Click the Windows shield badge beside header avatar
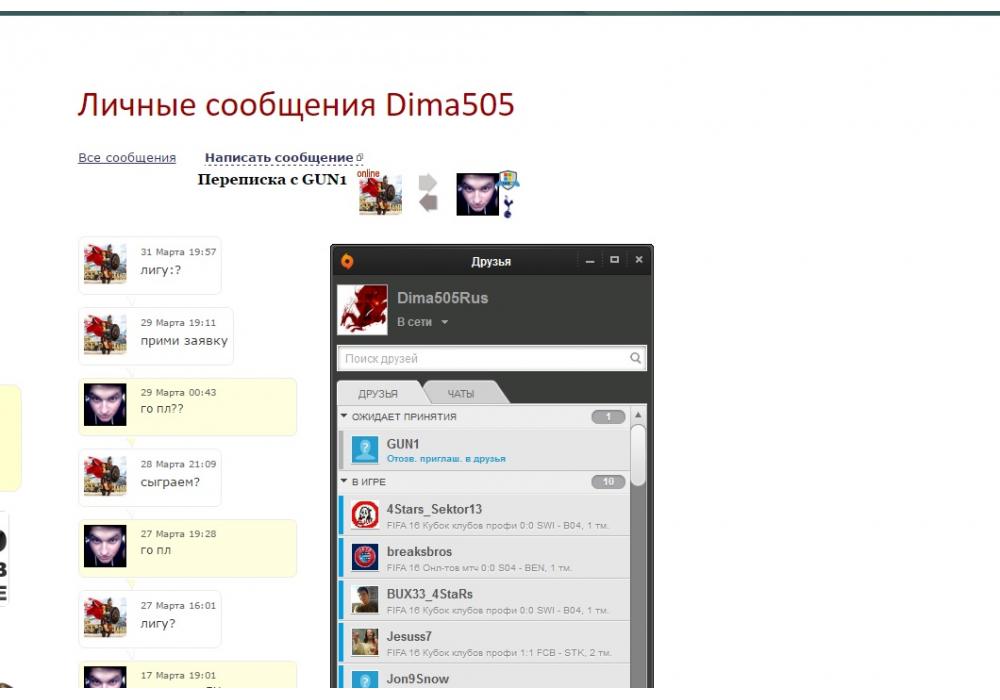The height and width of the screenshot is (700, 1000). click(x=508, y=181)
